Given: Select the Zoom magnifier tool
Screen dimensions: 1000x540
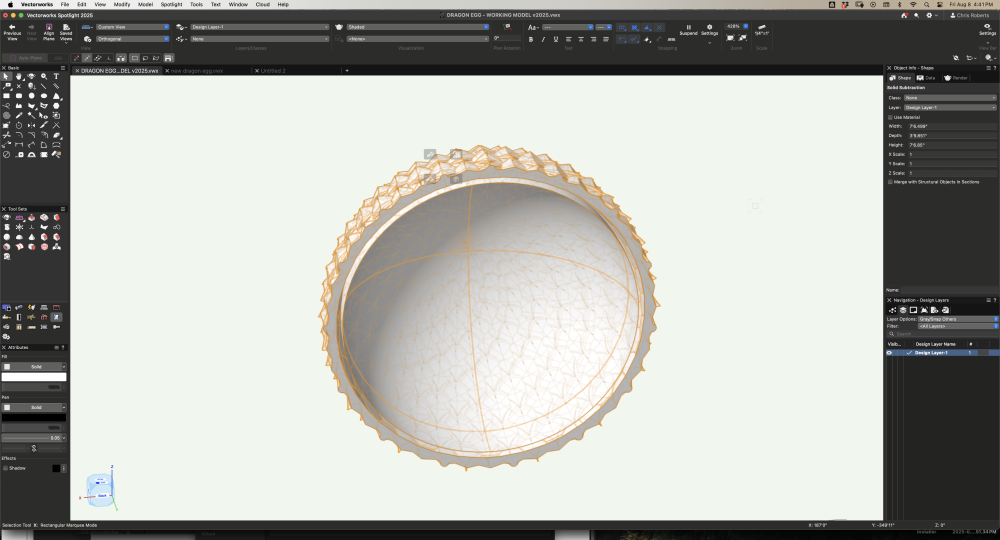Looking at the screenshot, I should [x=44, y=77].
